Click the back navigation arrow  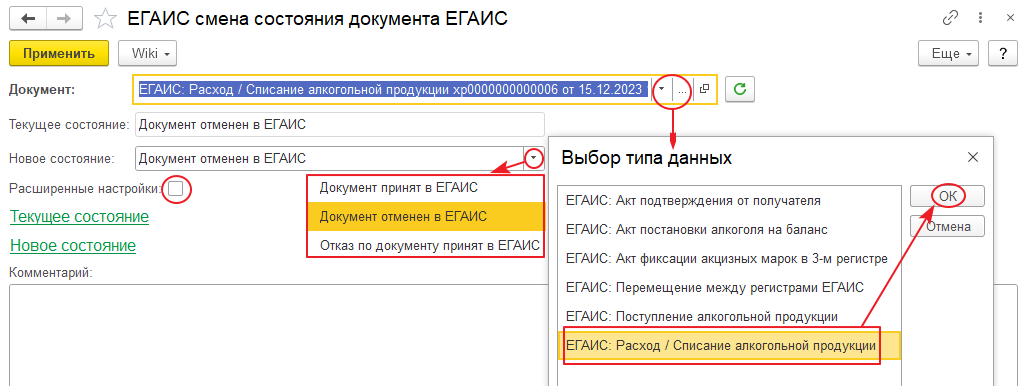tap(29, 19)
